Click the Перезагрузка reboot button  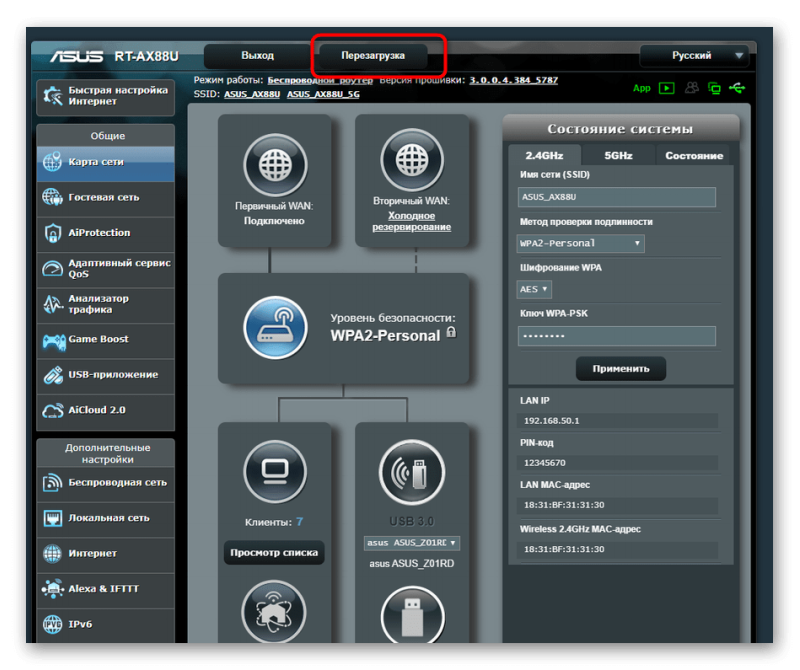click(x=373, y=56)
